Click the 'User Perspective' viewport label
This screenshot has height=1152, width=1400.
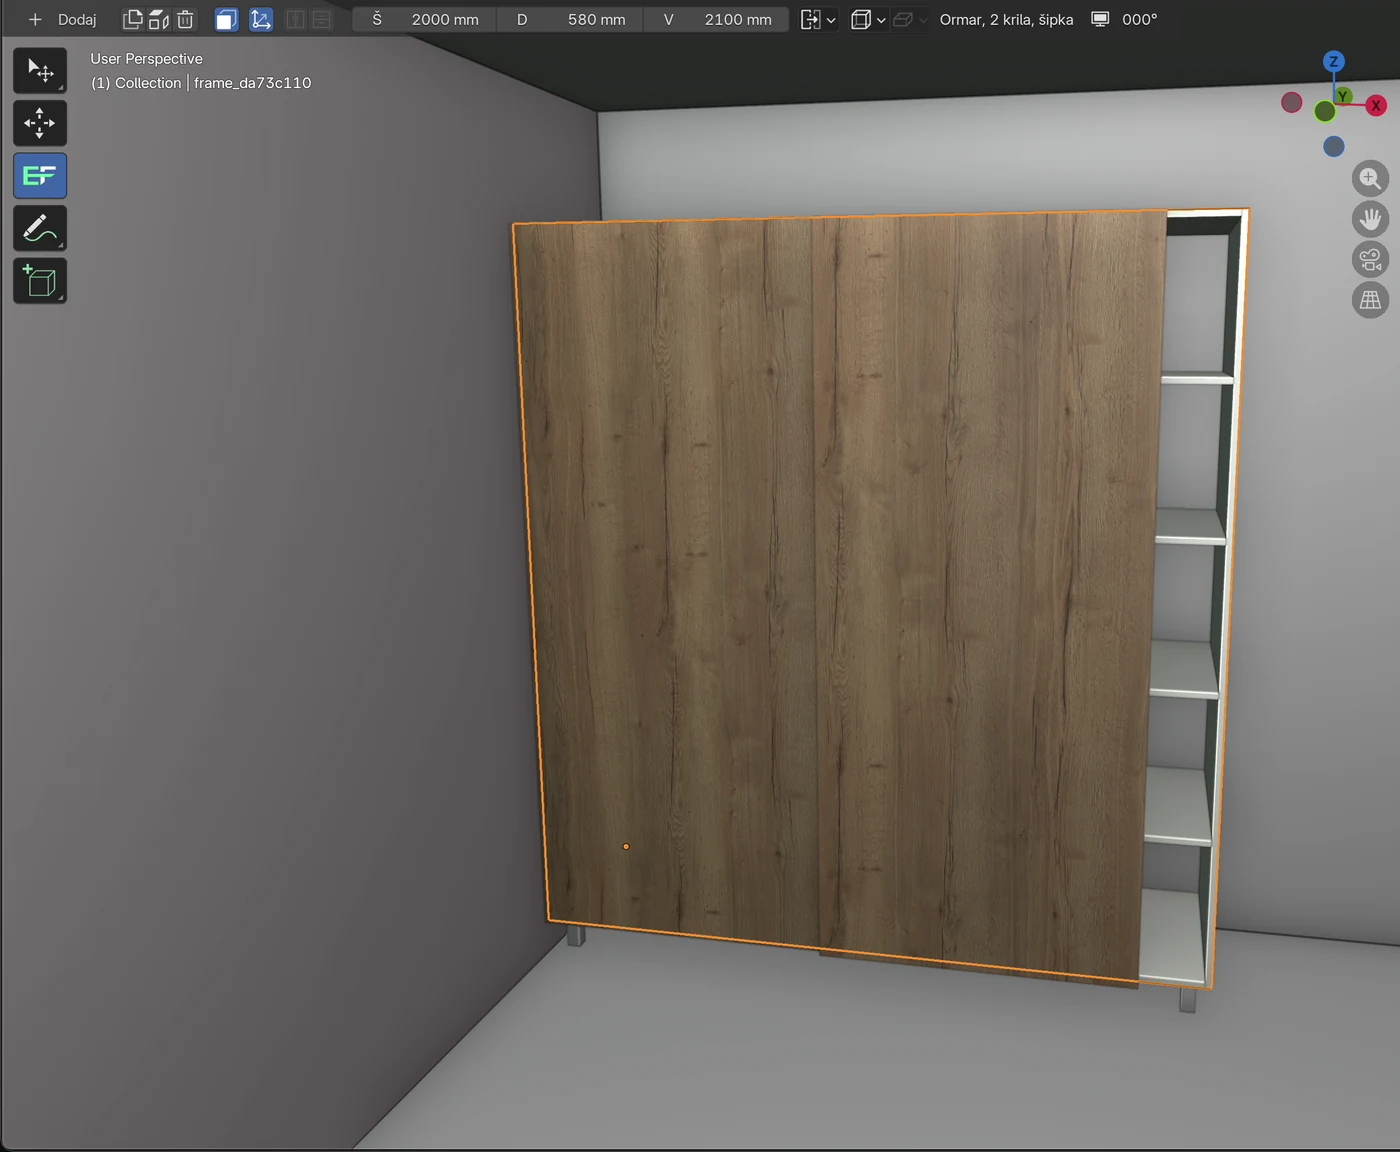coord(146,59)
